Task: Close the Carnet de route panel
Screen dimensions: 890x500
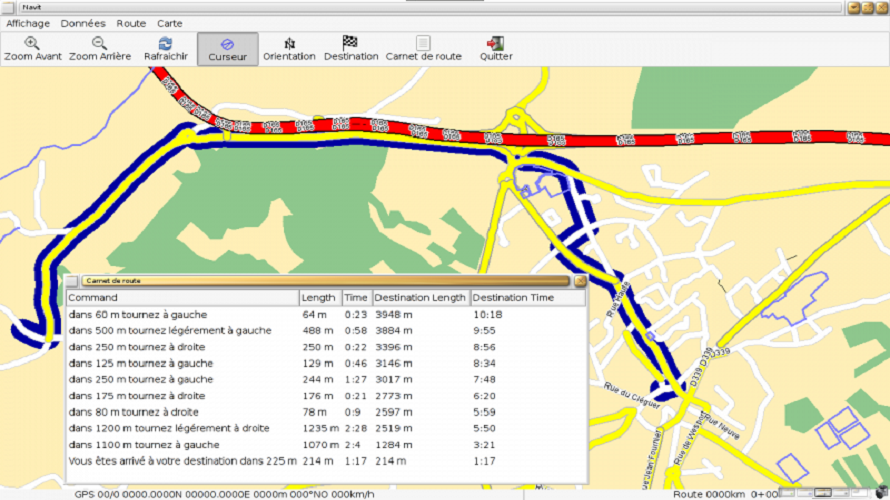Action: tap(580, 281)
